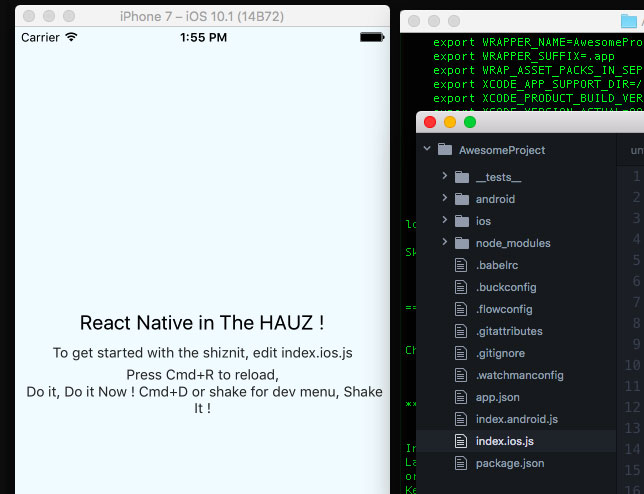Click the package.json file icon
The width and height of the screenshot is (644, 494).
point(461,463)
